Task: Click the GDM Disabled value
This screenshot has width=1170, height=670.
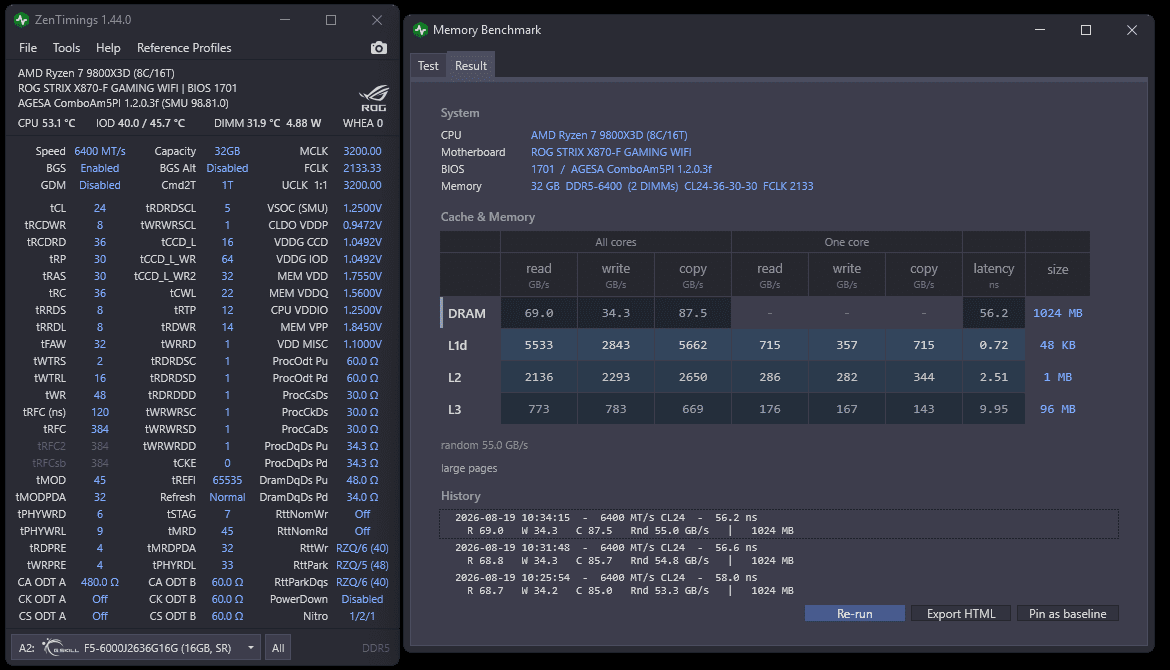Action: 100,185
